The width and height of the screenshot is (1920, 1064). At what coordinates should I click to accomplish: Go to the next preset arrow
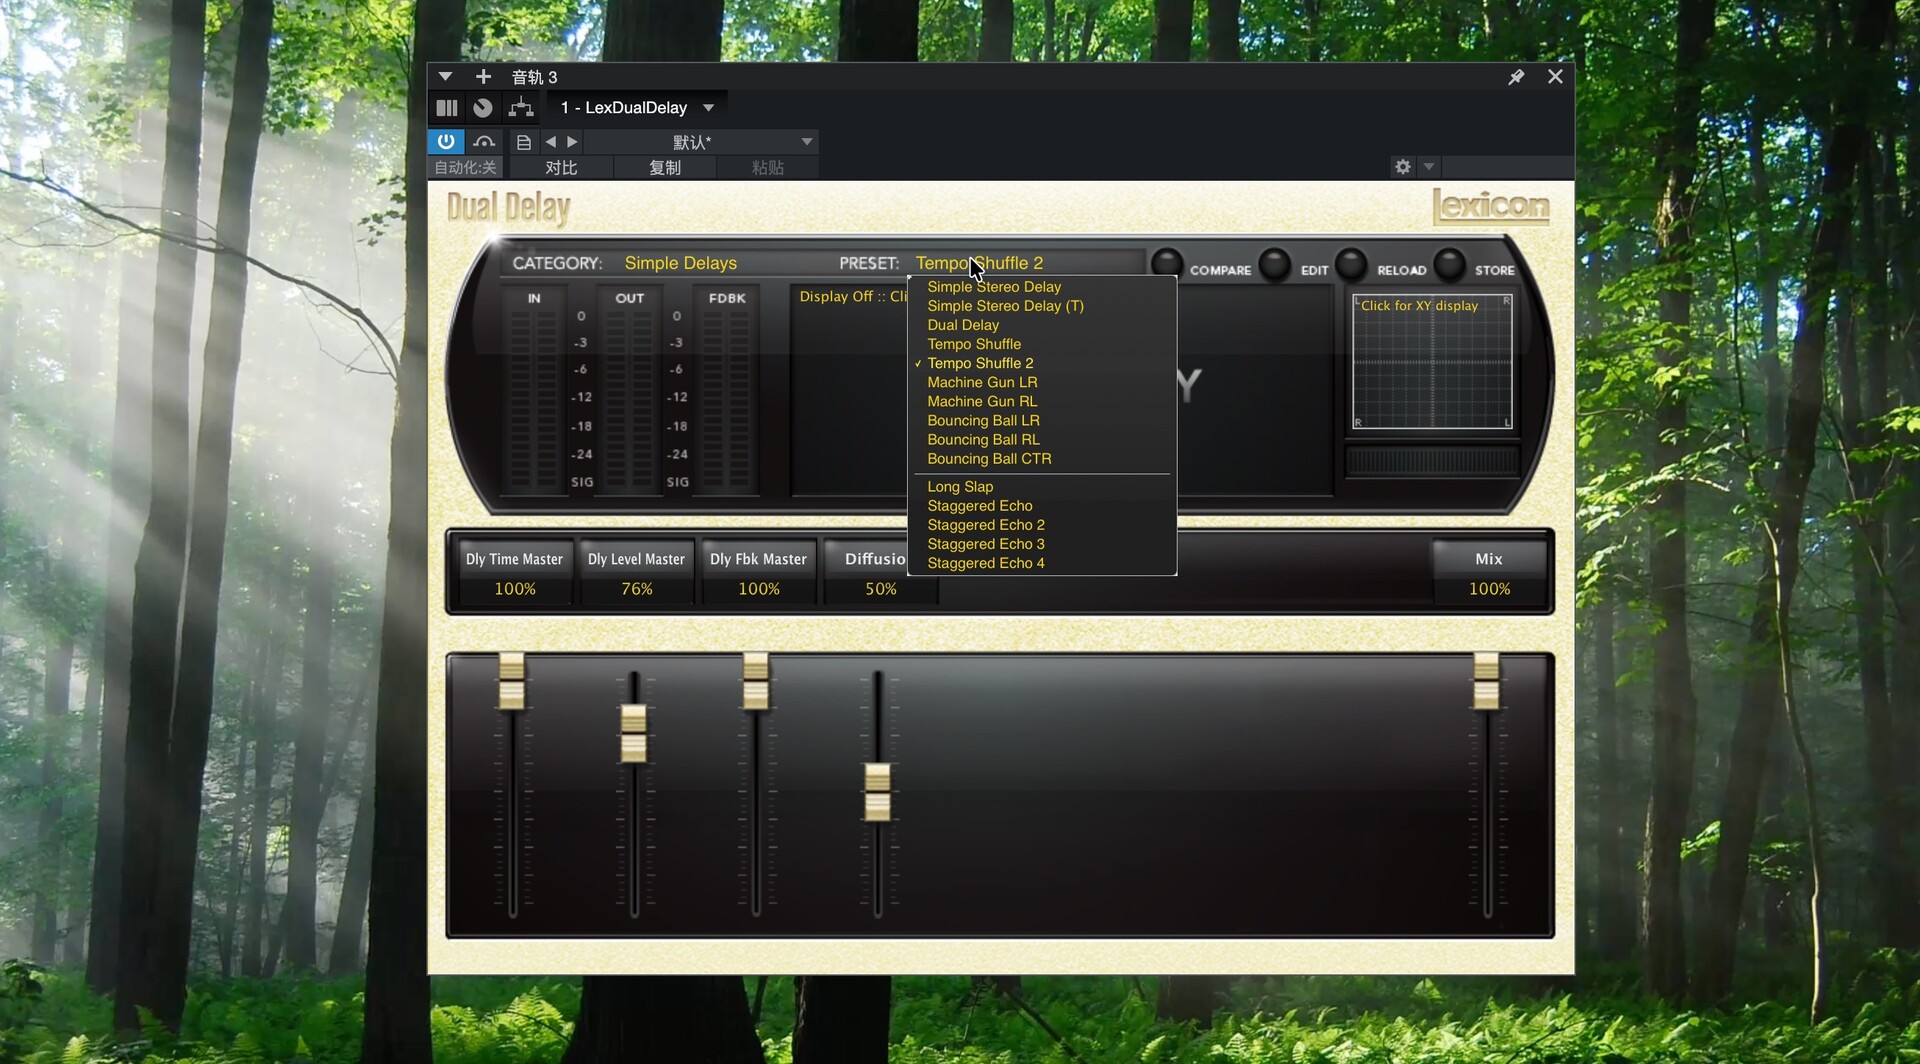572,142
